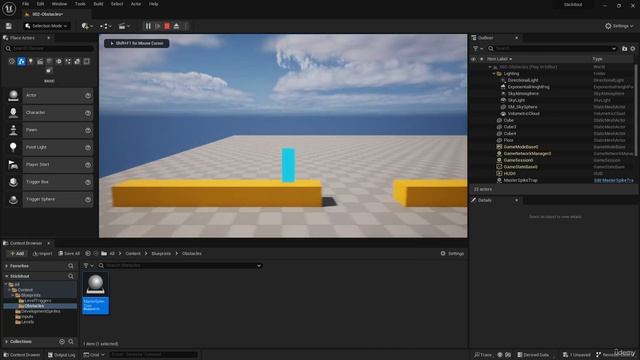Open the cinematics clapperboard dropdown

124,26
